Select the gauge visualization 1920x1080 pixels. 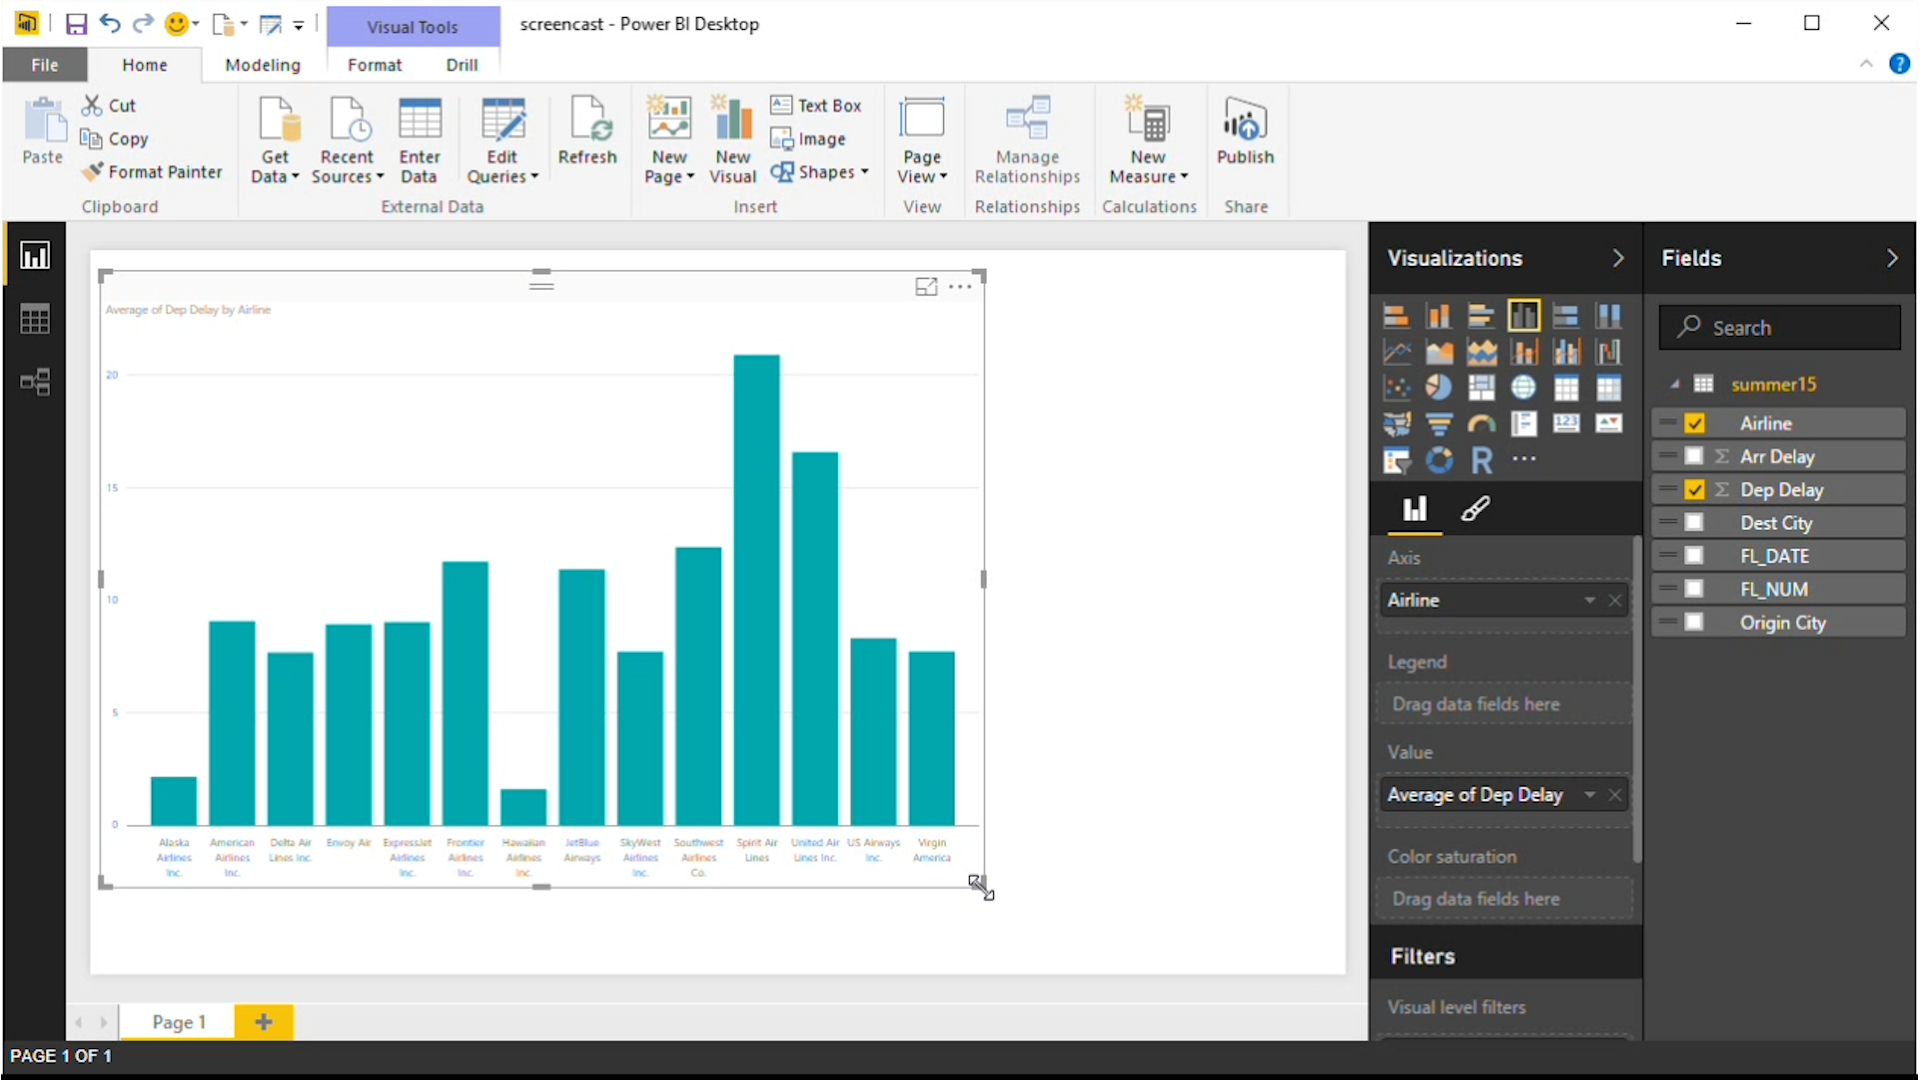(1481, 424)
